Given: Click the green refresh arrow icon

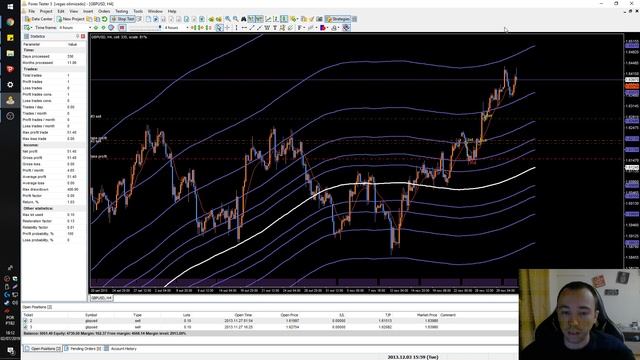Looking at the screenshot, I should (x=104, y=19).
